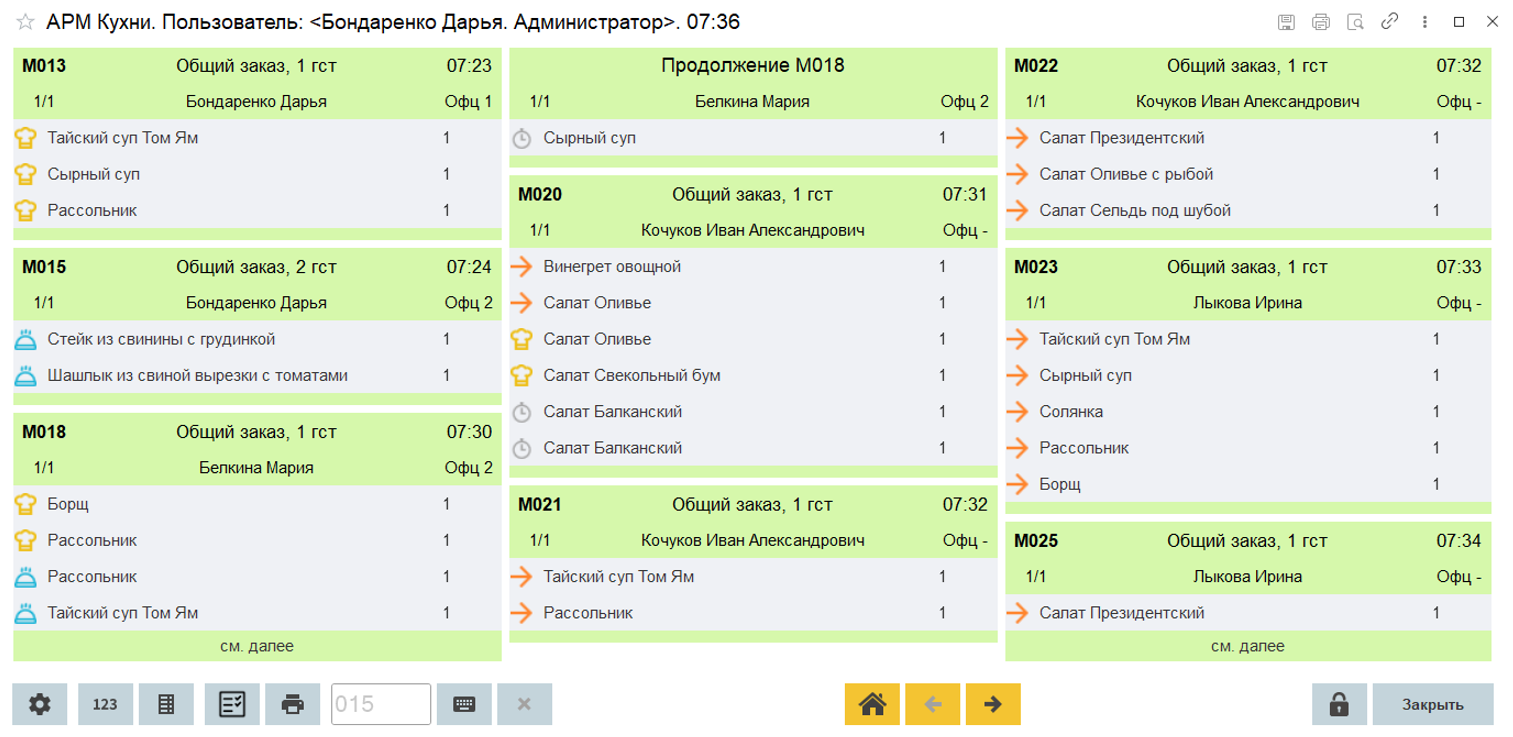Open the checklist icon in bottom toolbar
Viewport: 1513px width, 737px height.
coord(232,704)
